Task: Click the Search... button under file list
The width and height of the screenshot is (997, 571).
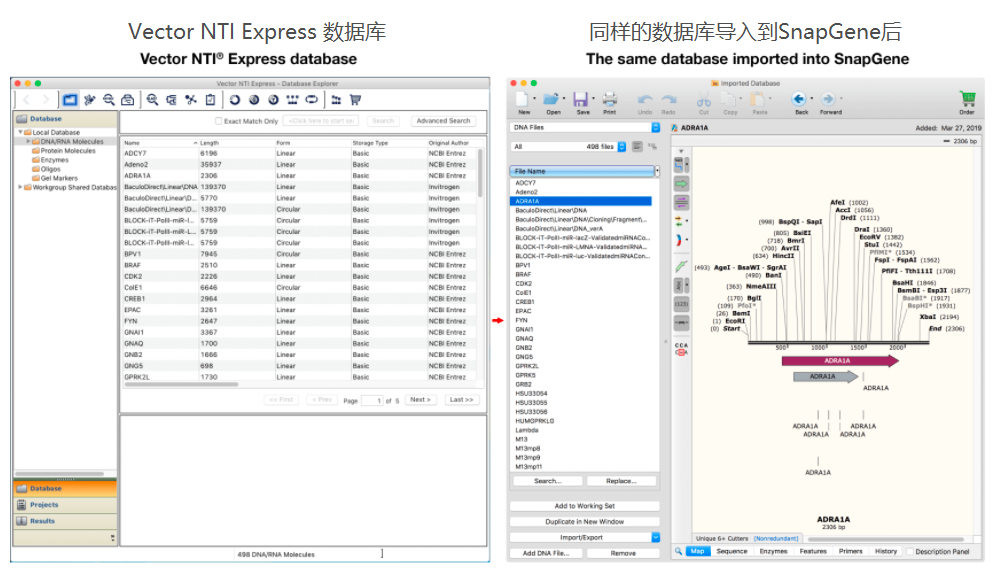Action: coord(547,481)
